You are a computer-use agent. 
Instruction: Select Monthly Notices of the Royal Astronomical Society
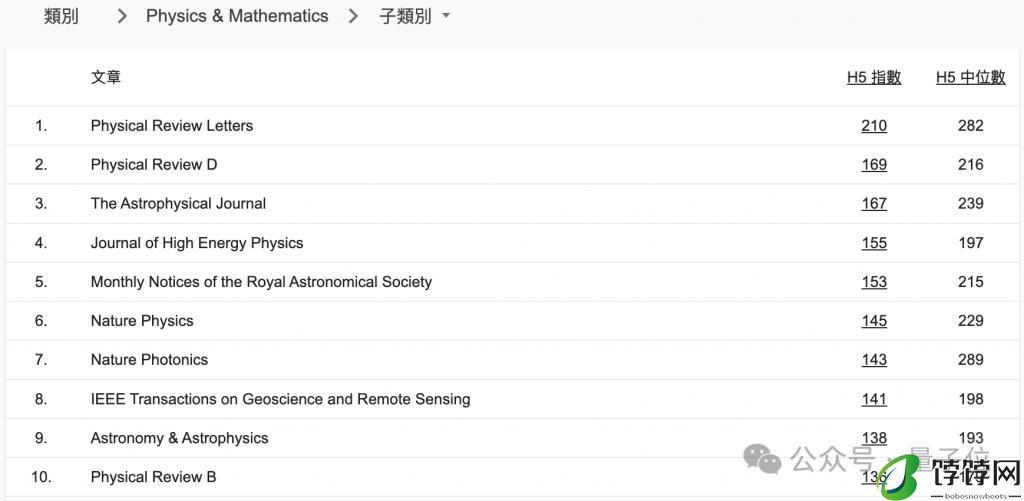261,282
